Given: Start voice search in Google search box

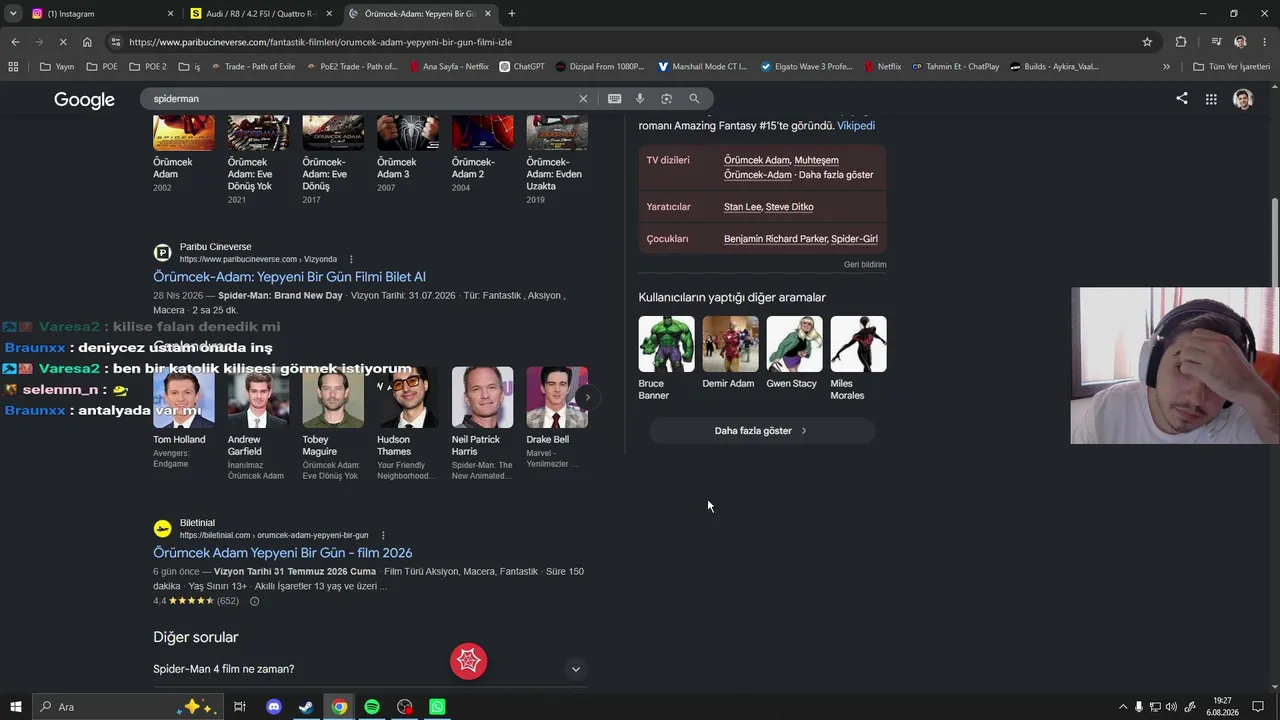Looking at the screenshot, I should (x=640, y=99).
